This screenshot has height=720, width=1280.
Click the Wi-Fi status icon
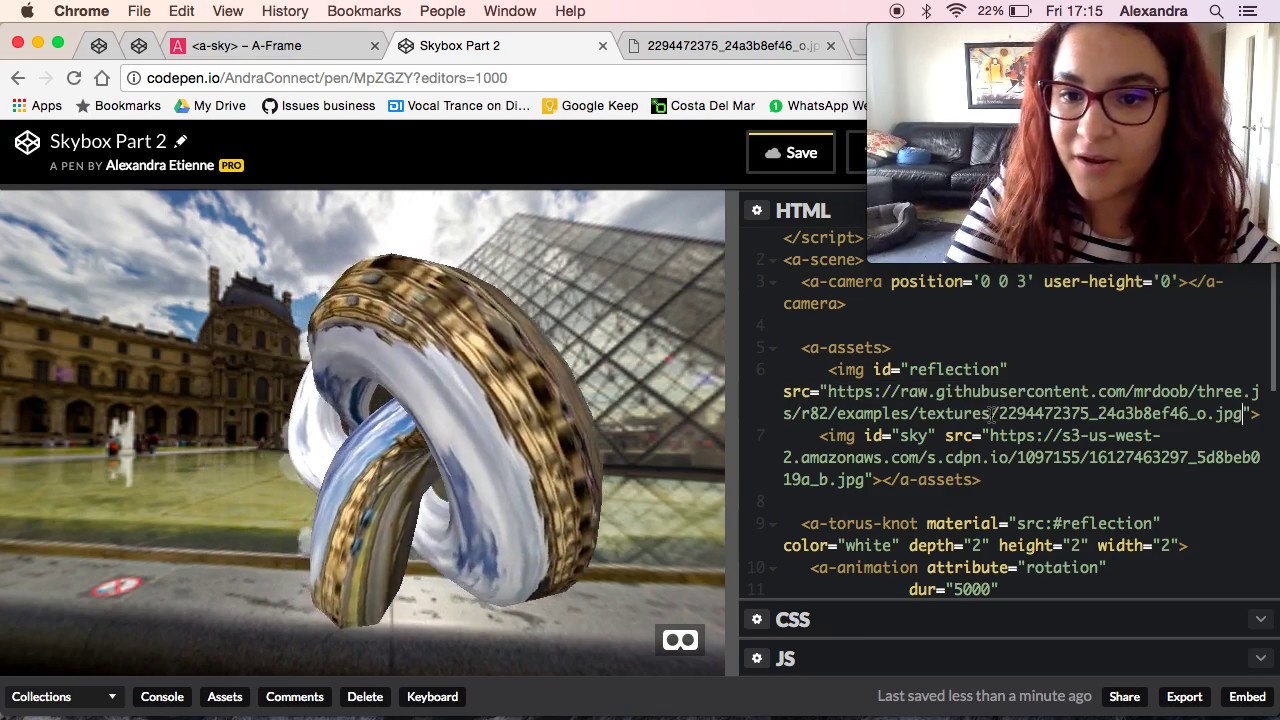pyautogui.click(x=956, y=11)
